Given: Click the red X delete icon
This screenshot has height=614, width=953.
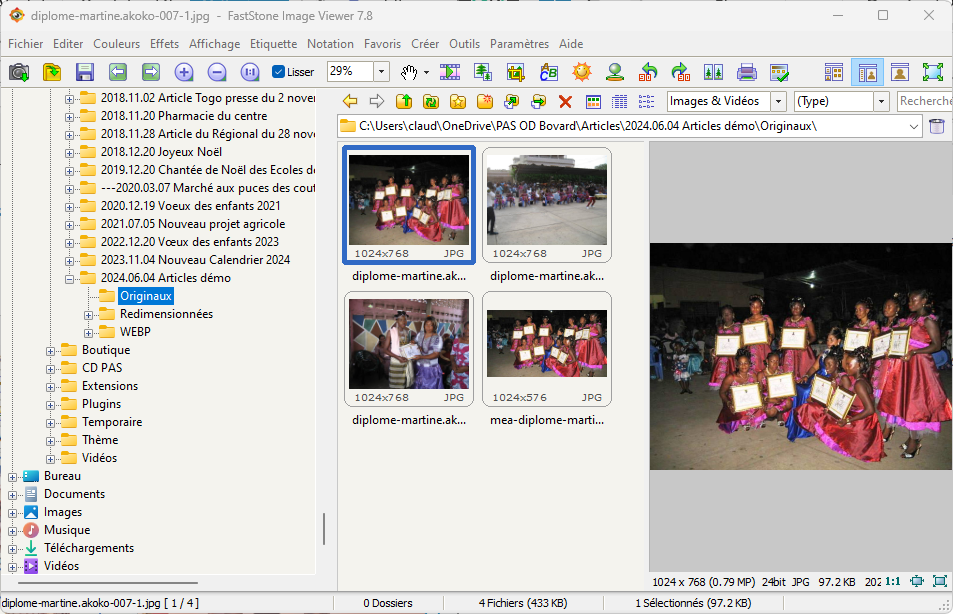Looking at the screenshot, I should click(x=565, y=101).
